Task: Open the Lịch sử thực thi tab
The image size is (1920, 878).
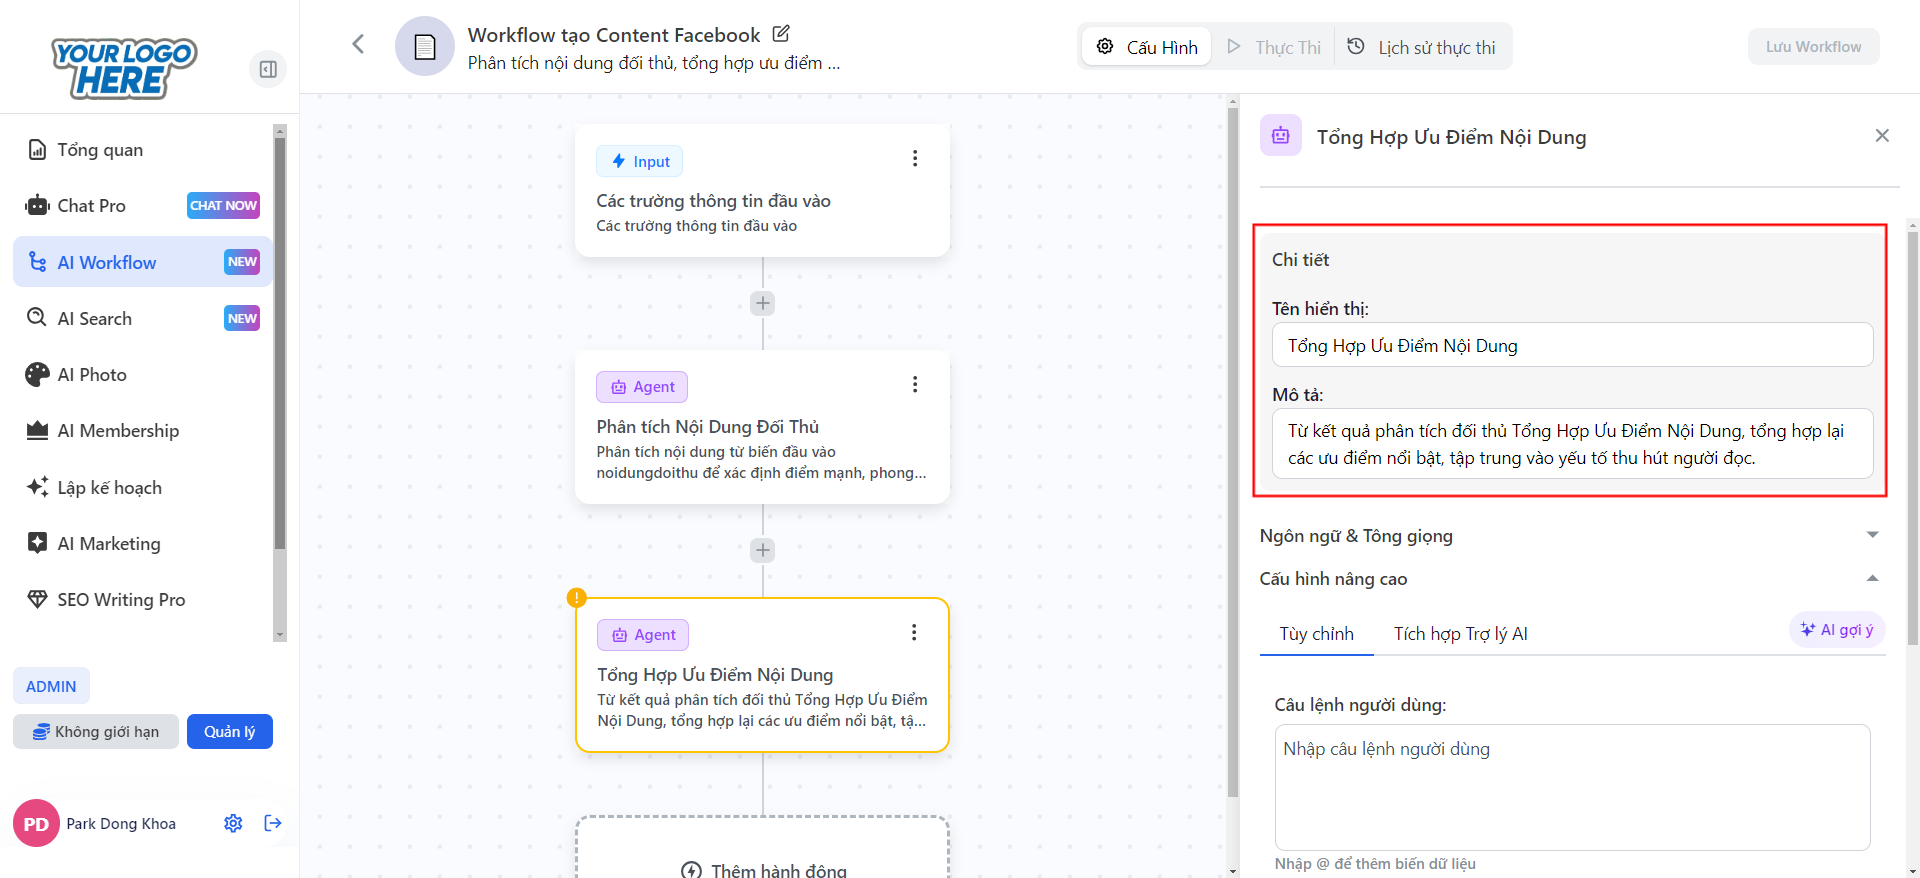Action: 1422,47
